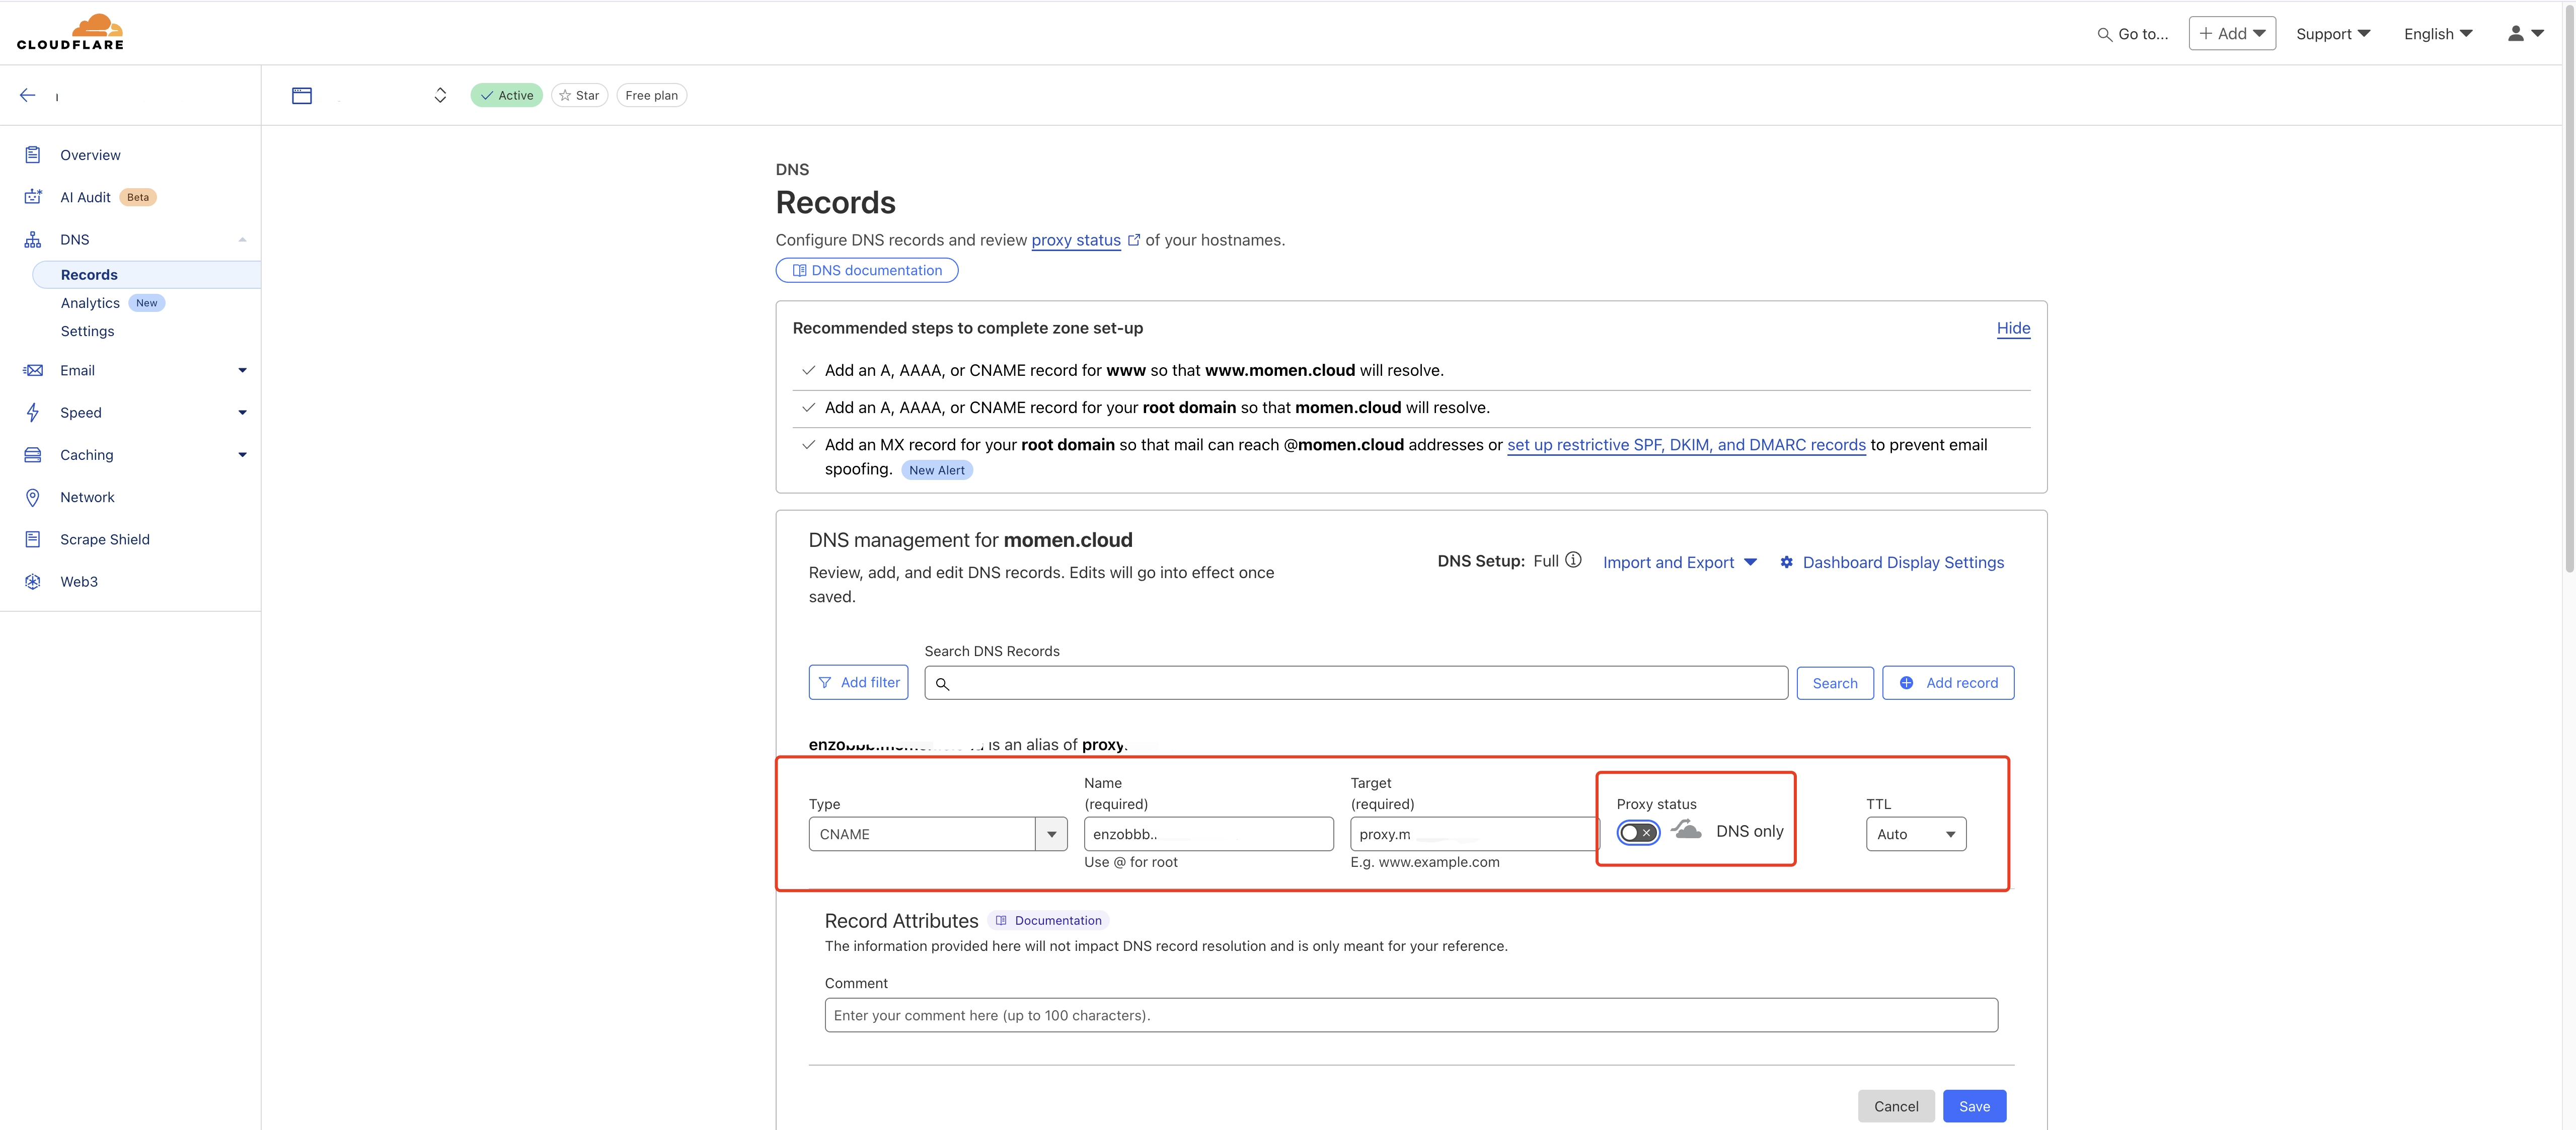Open the Import and Export dropdown

1680,562
